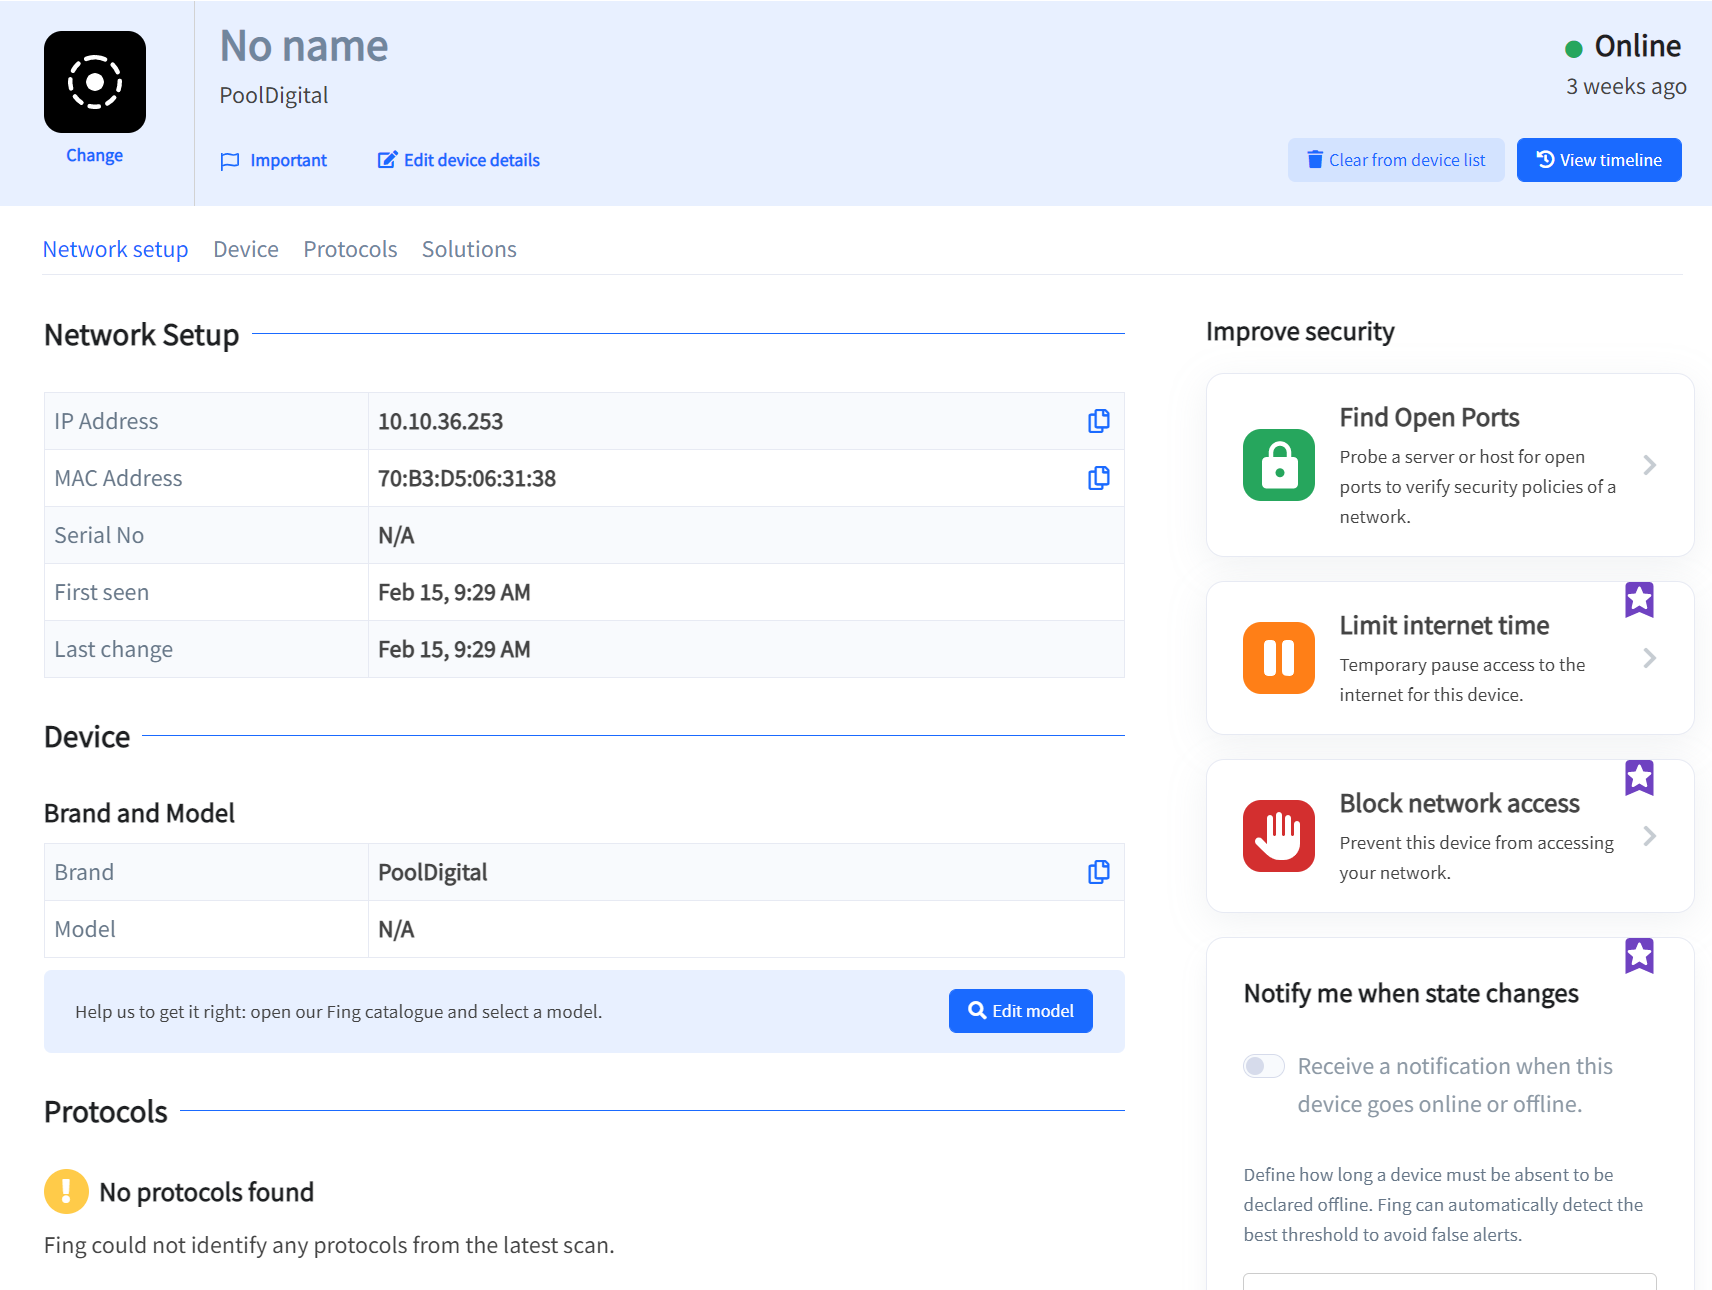The width and height of the screenshot is (1712, 1290).
Task: Switch to the Protocols tab
Action: click(x=350, y=249)
